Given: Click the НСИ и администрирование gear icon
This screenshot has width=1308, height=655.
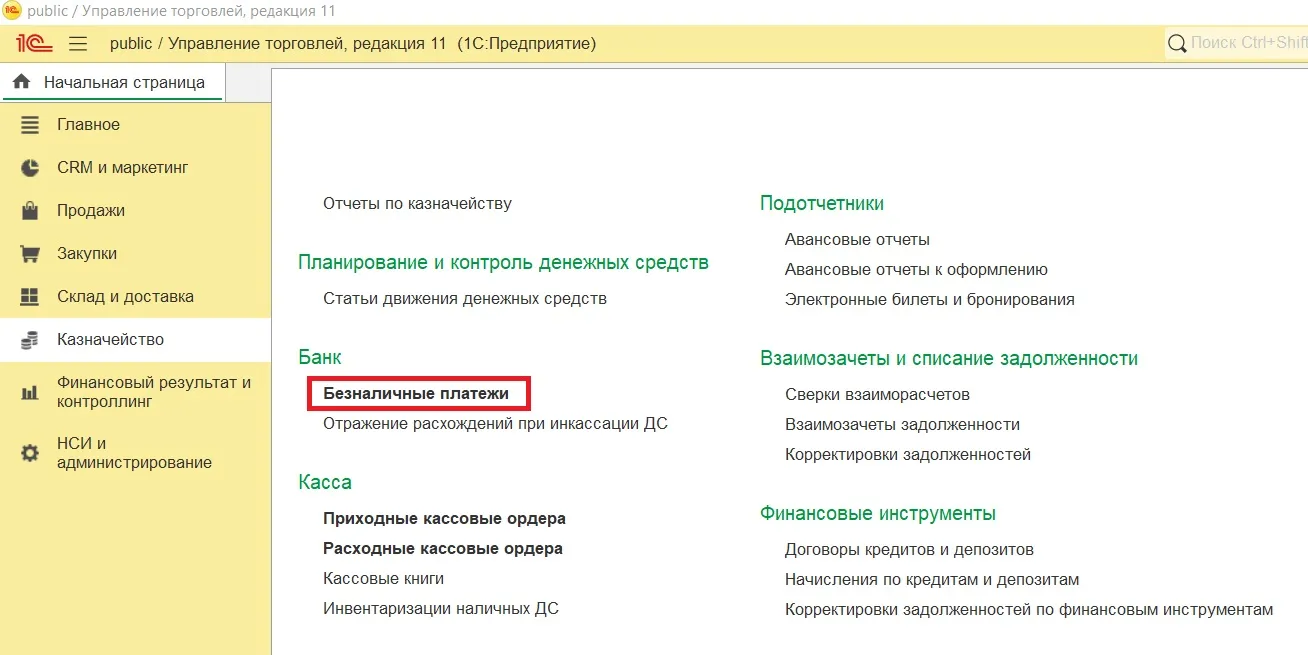Looking at the screenshot, I should [x=30, y=453].
